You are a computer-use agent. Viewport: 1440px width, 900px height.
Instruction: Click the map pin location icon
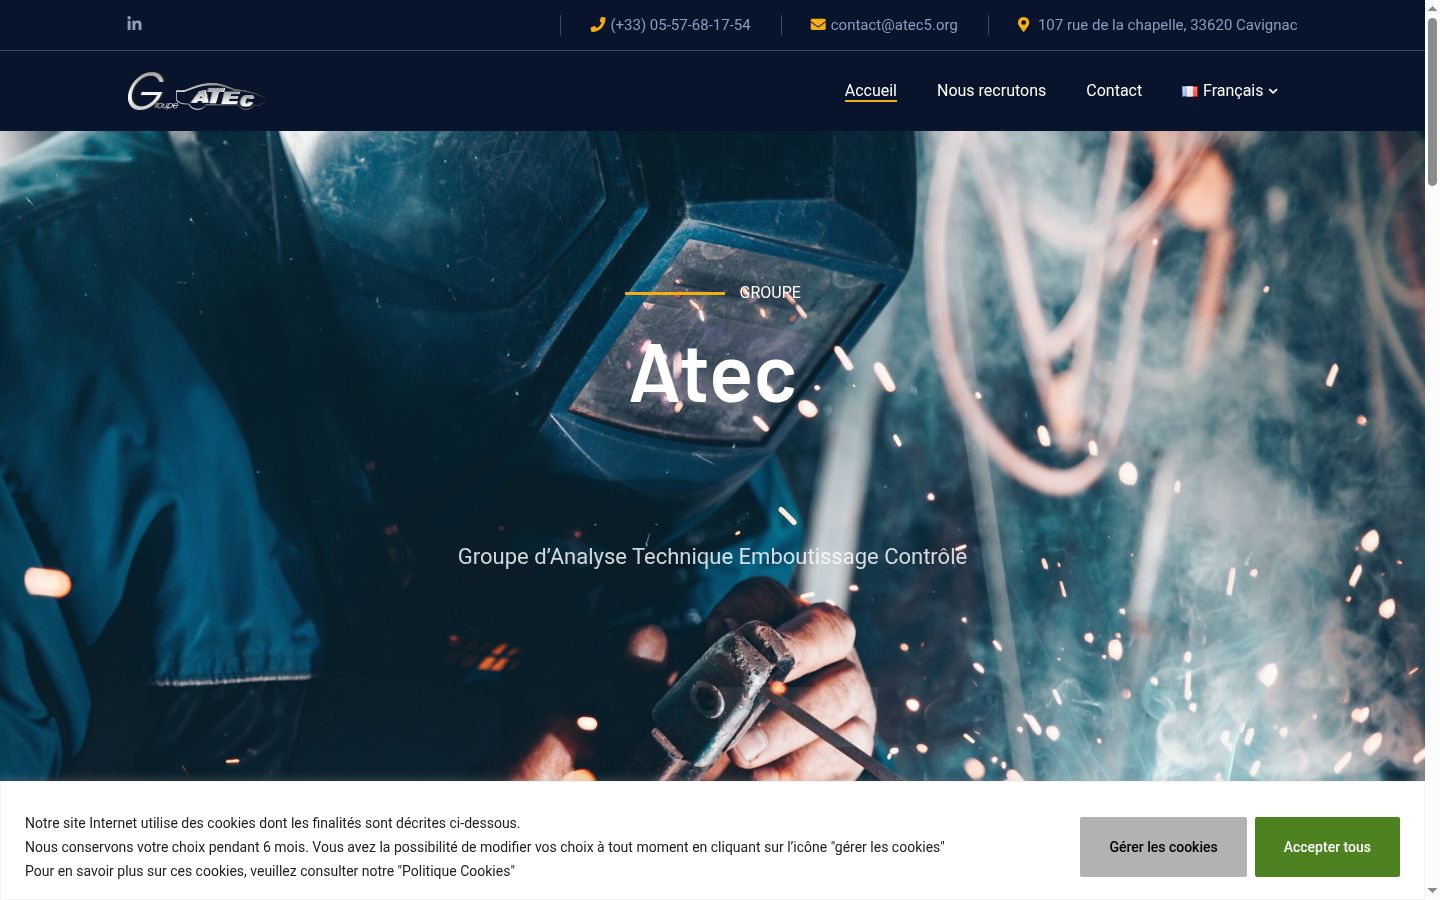(x=1023, y=25)
